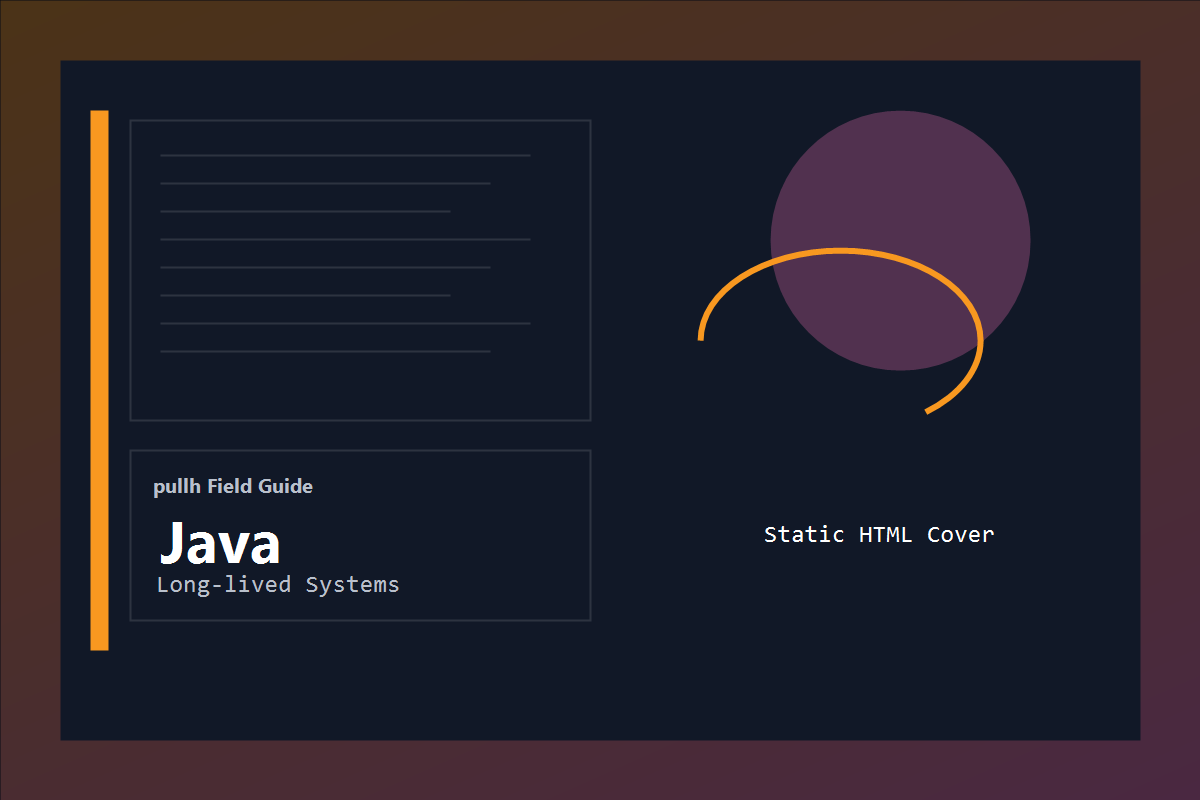This screenshot has width=1200, height=800.
Task: Click the second placeholder line from top
Action: click(x=325, y=184)
